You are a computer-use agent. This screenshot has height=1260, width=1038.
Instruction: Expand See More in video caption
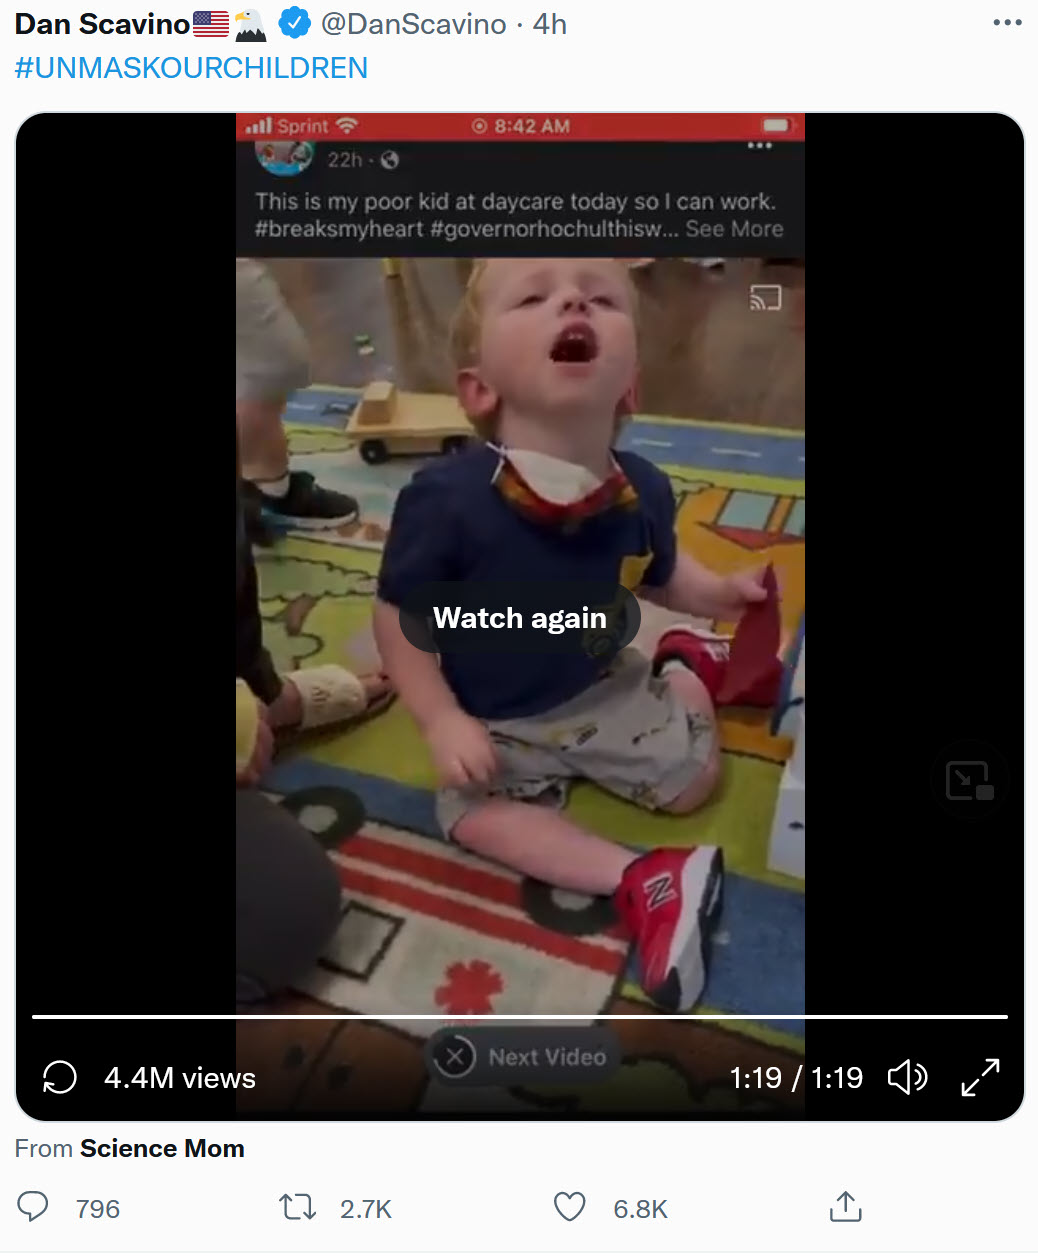734,229
